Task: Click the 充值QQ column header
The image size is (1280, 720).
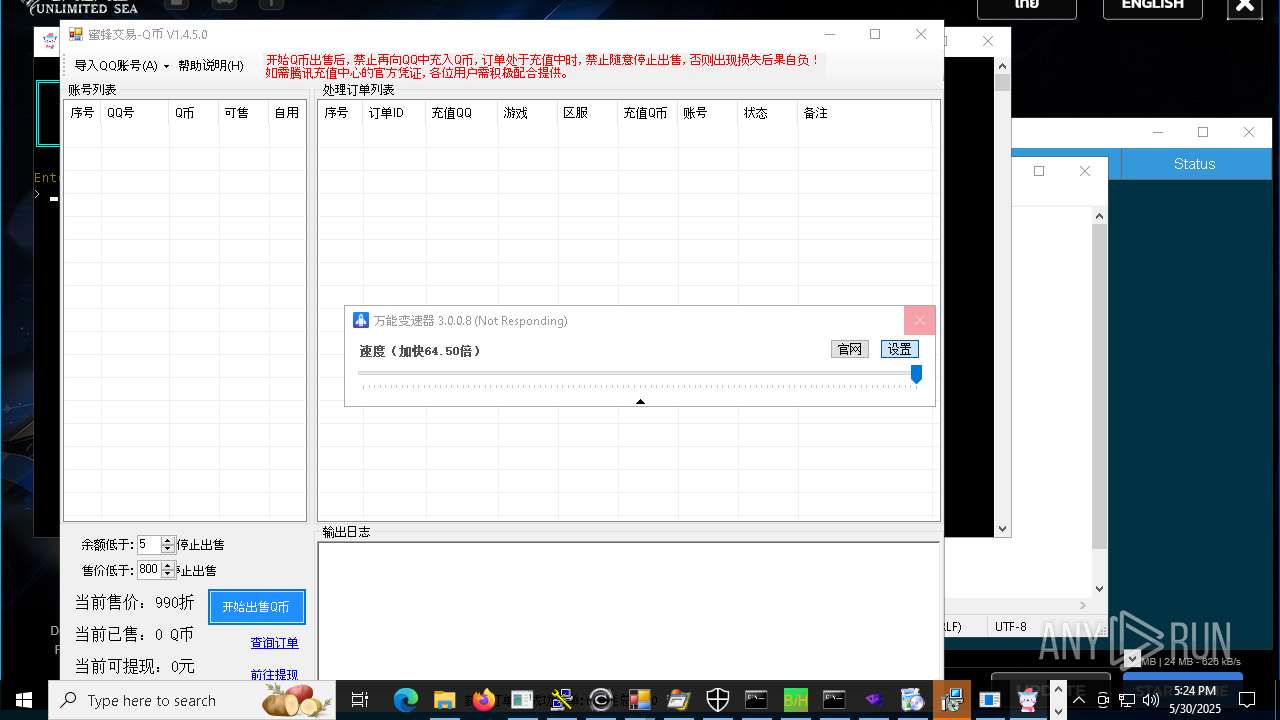Action: point(462,113)
